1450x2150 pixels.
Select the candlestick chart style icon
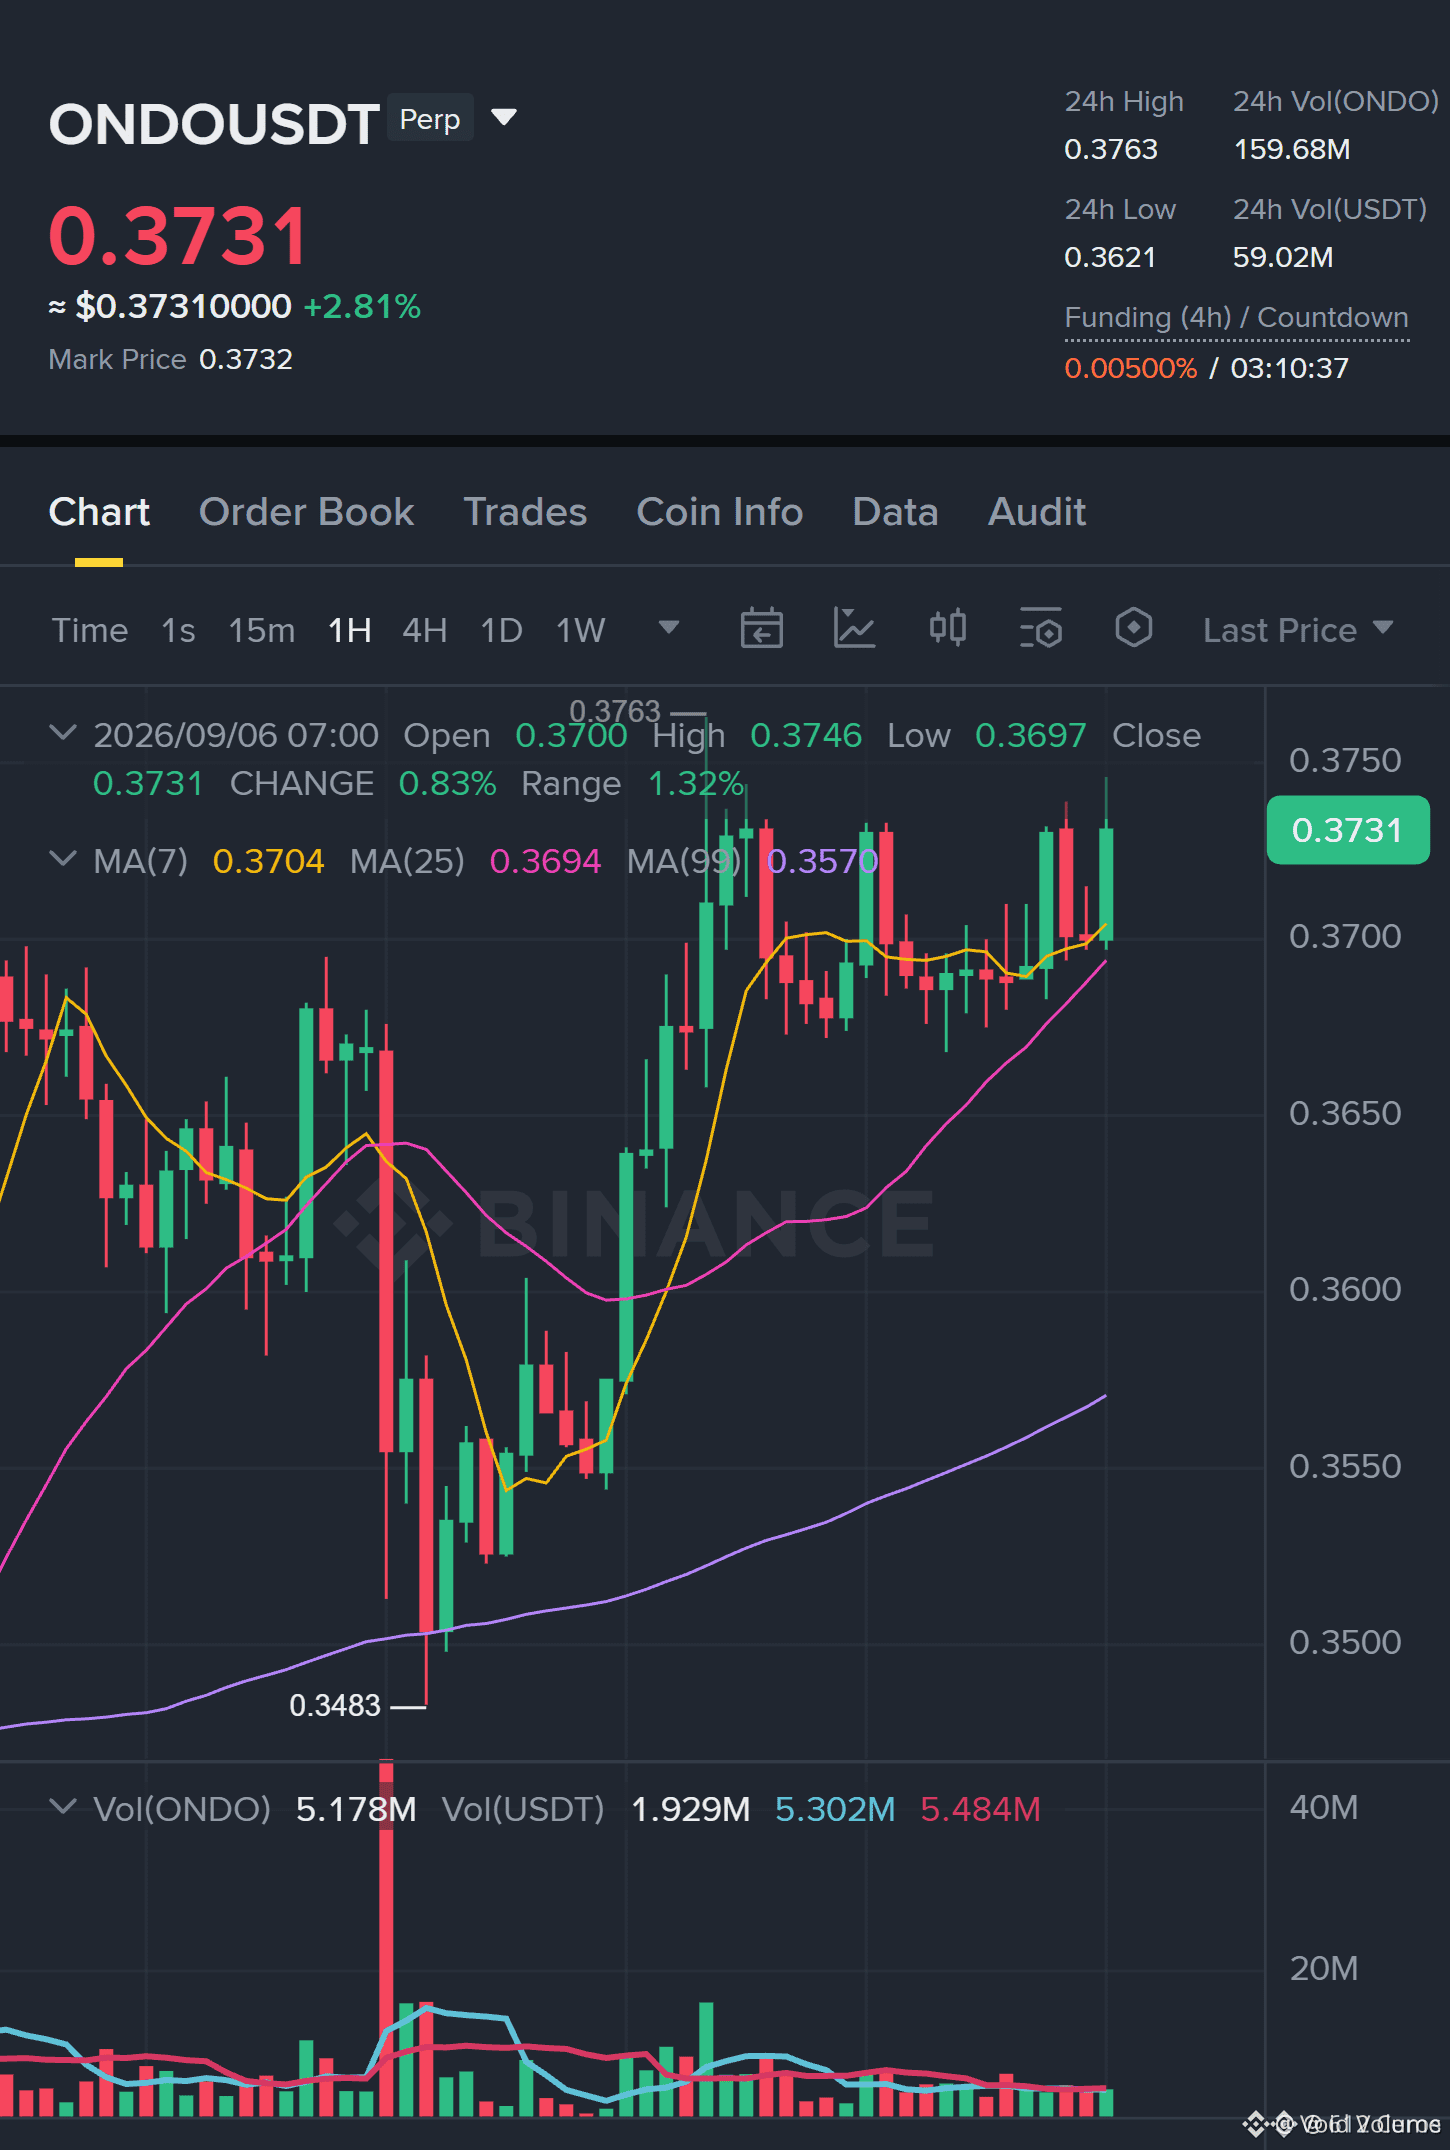947,628
